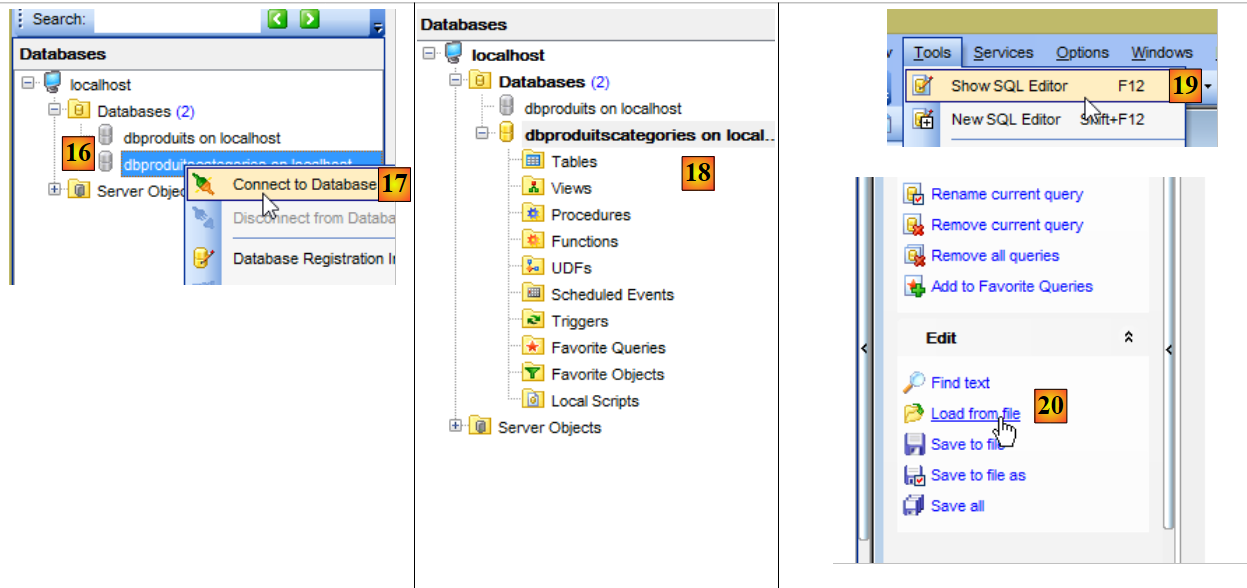
Task: Click the Find text magnifier icon
Action: tap(913, 382)
